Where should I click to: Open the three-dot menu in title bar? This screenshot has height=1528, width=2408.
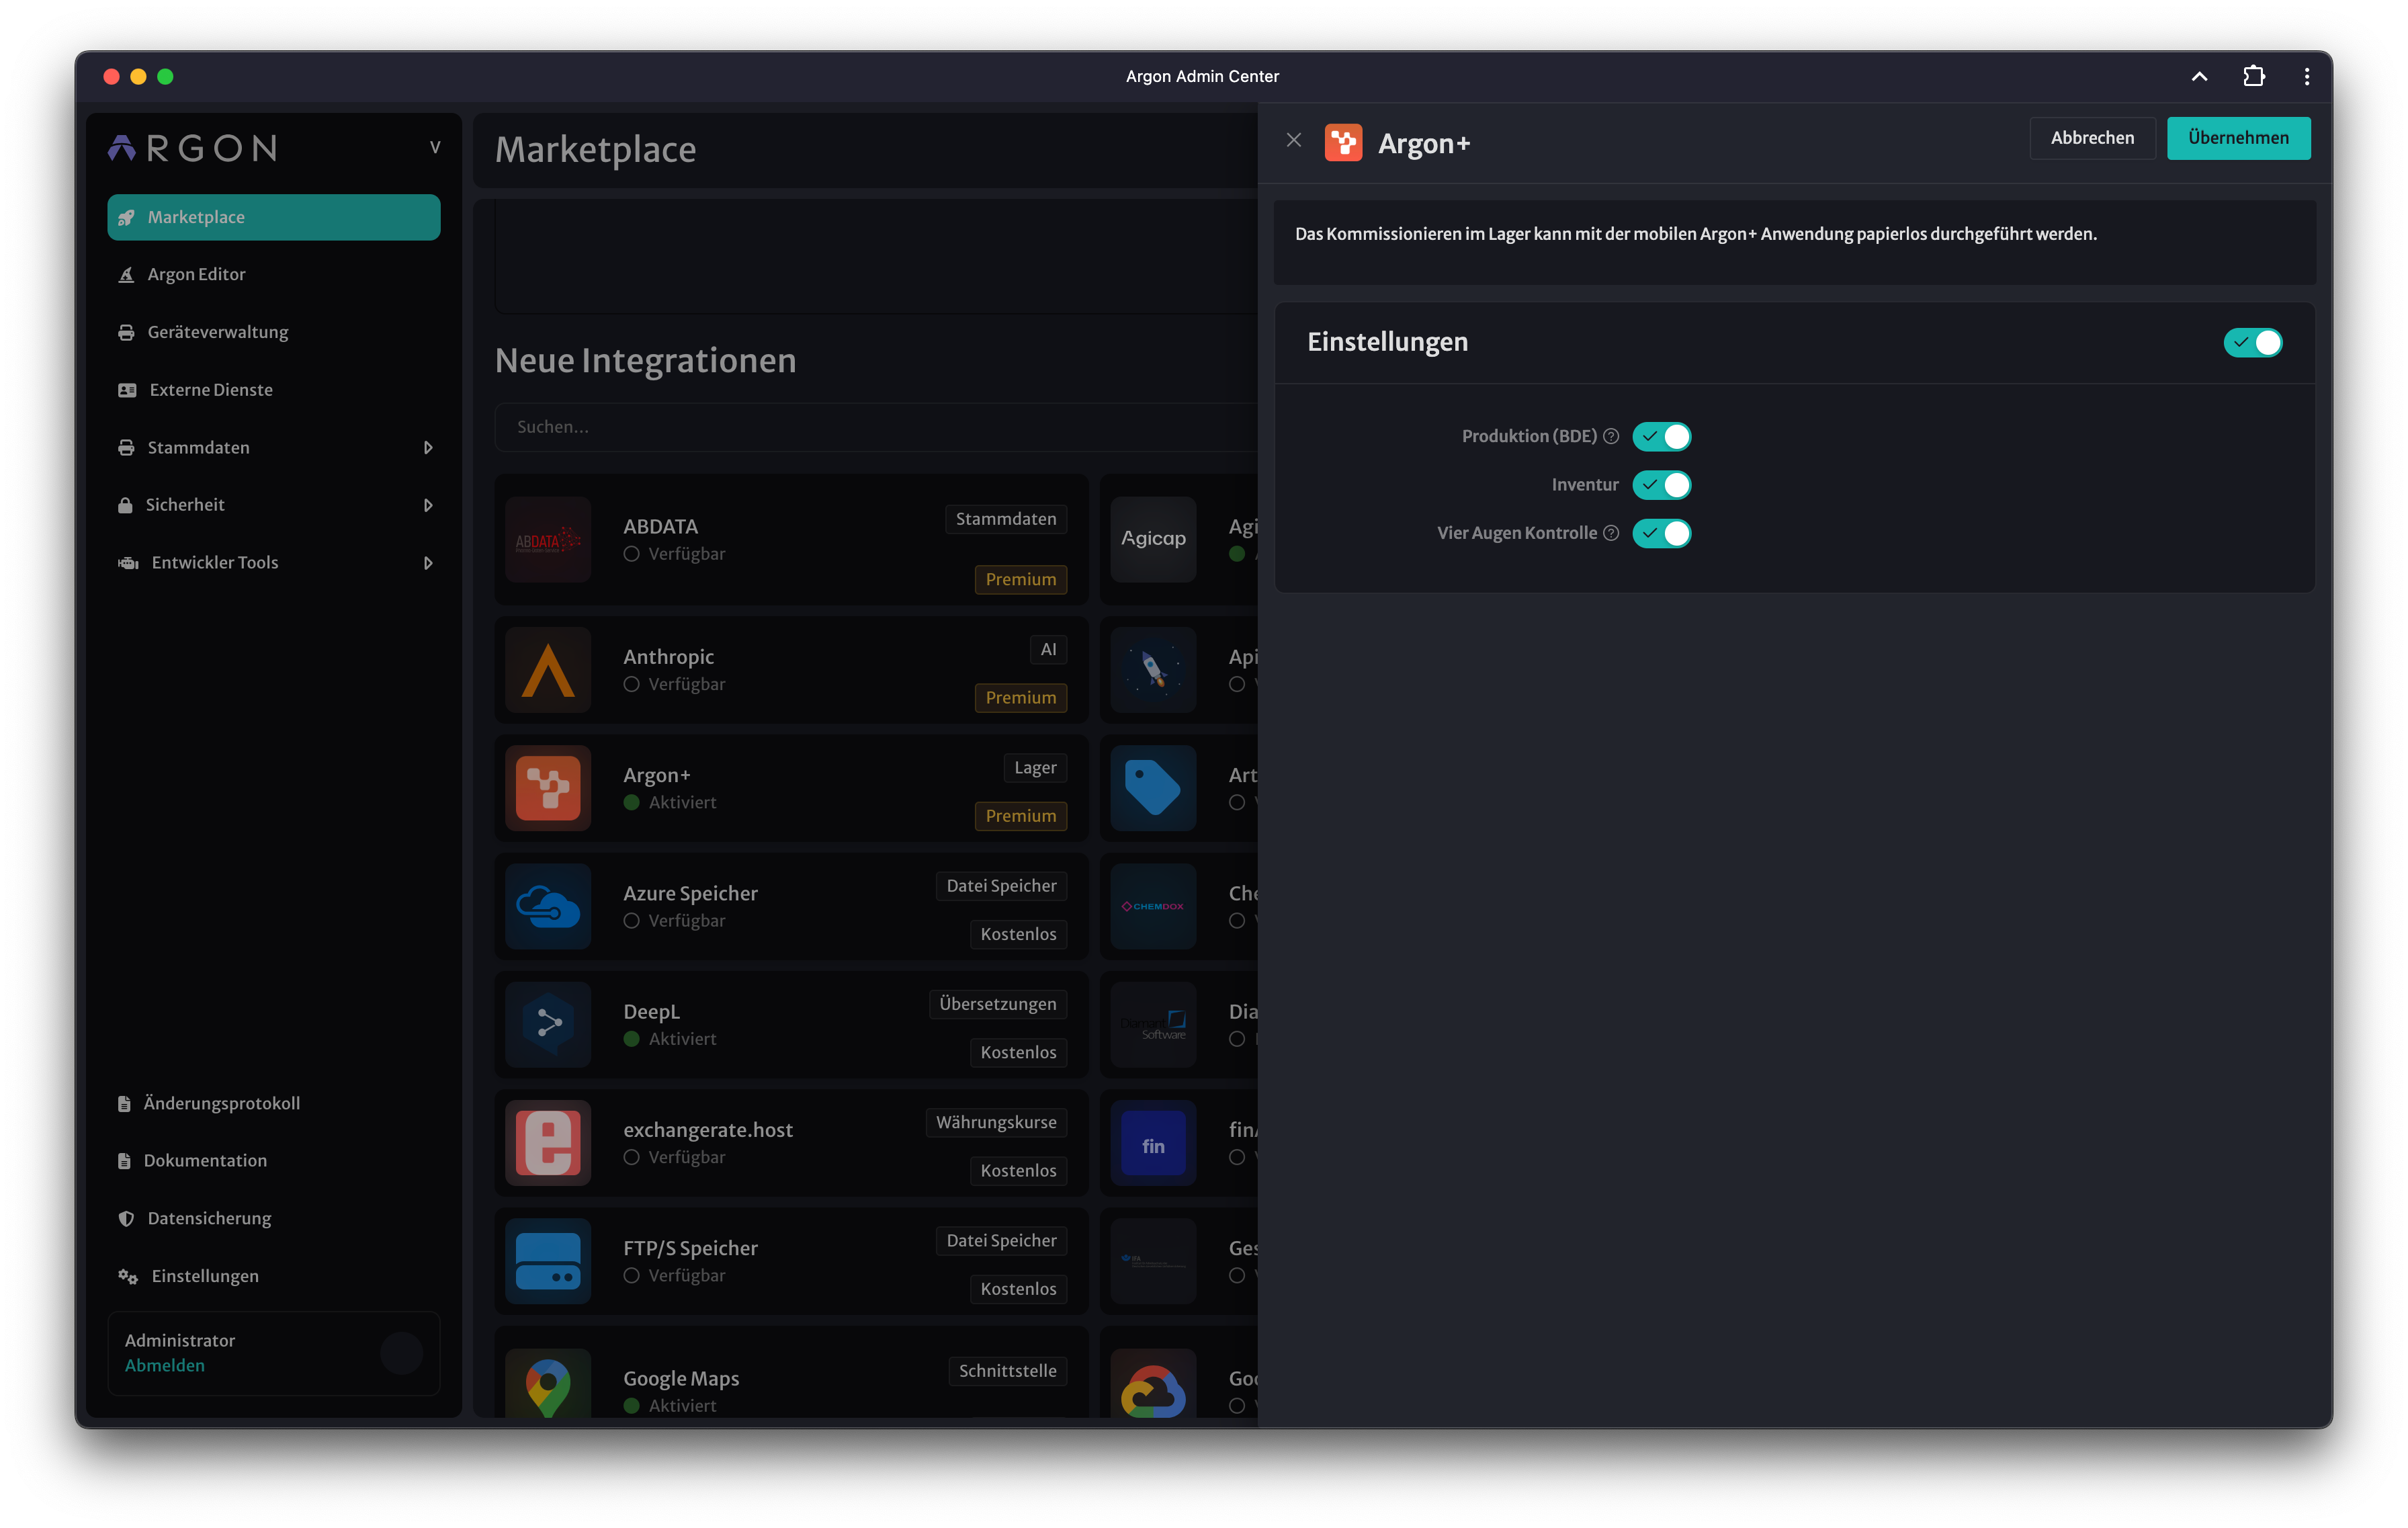[2307, 76]
